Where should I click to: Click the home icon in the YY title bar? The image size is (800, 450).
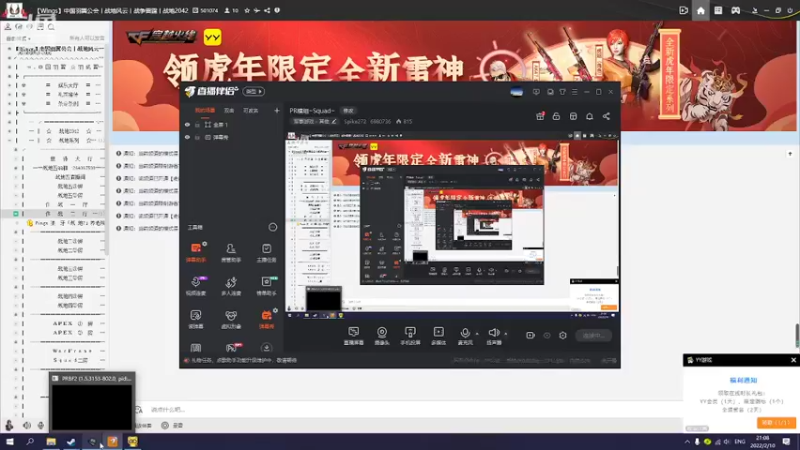point(701,10)
